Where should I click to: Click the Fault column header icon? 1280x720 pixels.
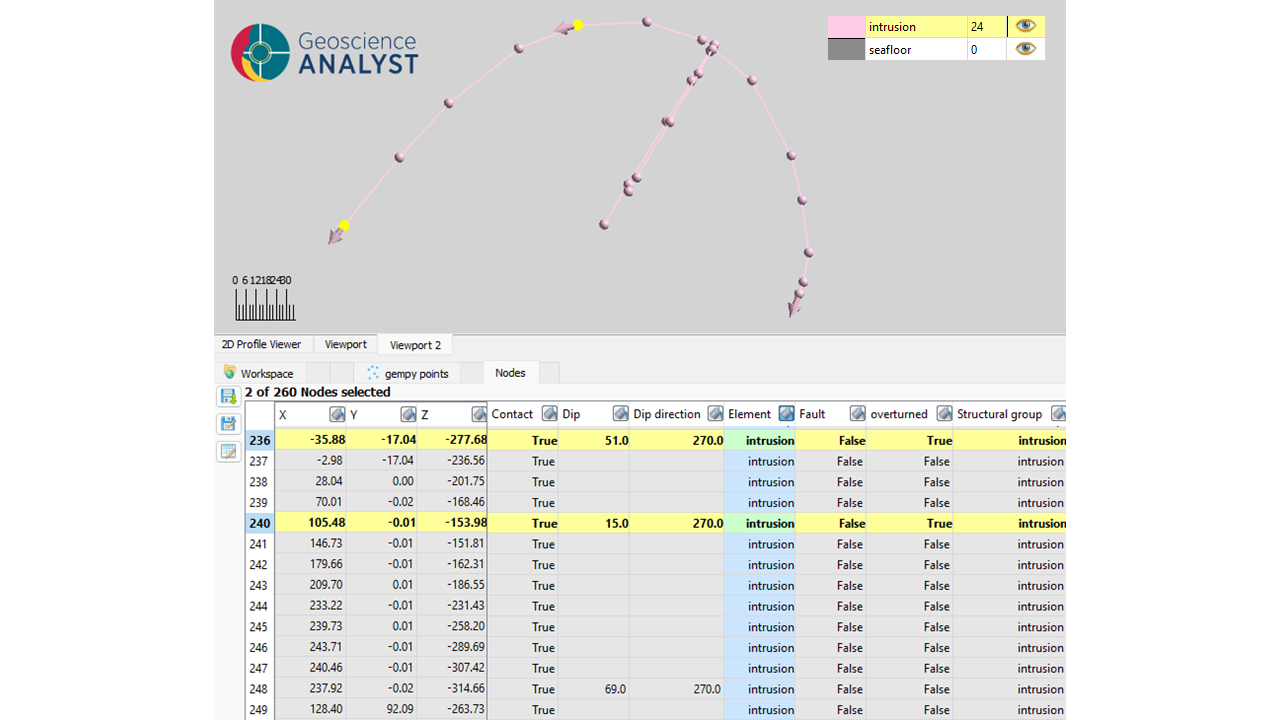pyautogui.click(x=857, y=414)
